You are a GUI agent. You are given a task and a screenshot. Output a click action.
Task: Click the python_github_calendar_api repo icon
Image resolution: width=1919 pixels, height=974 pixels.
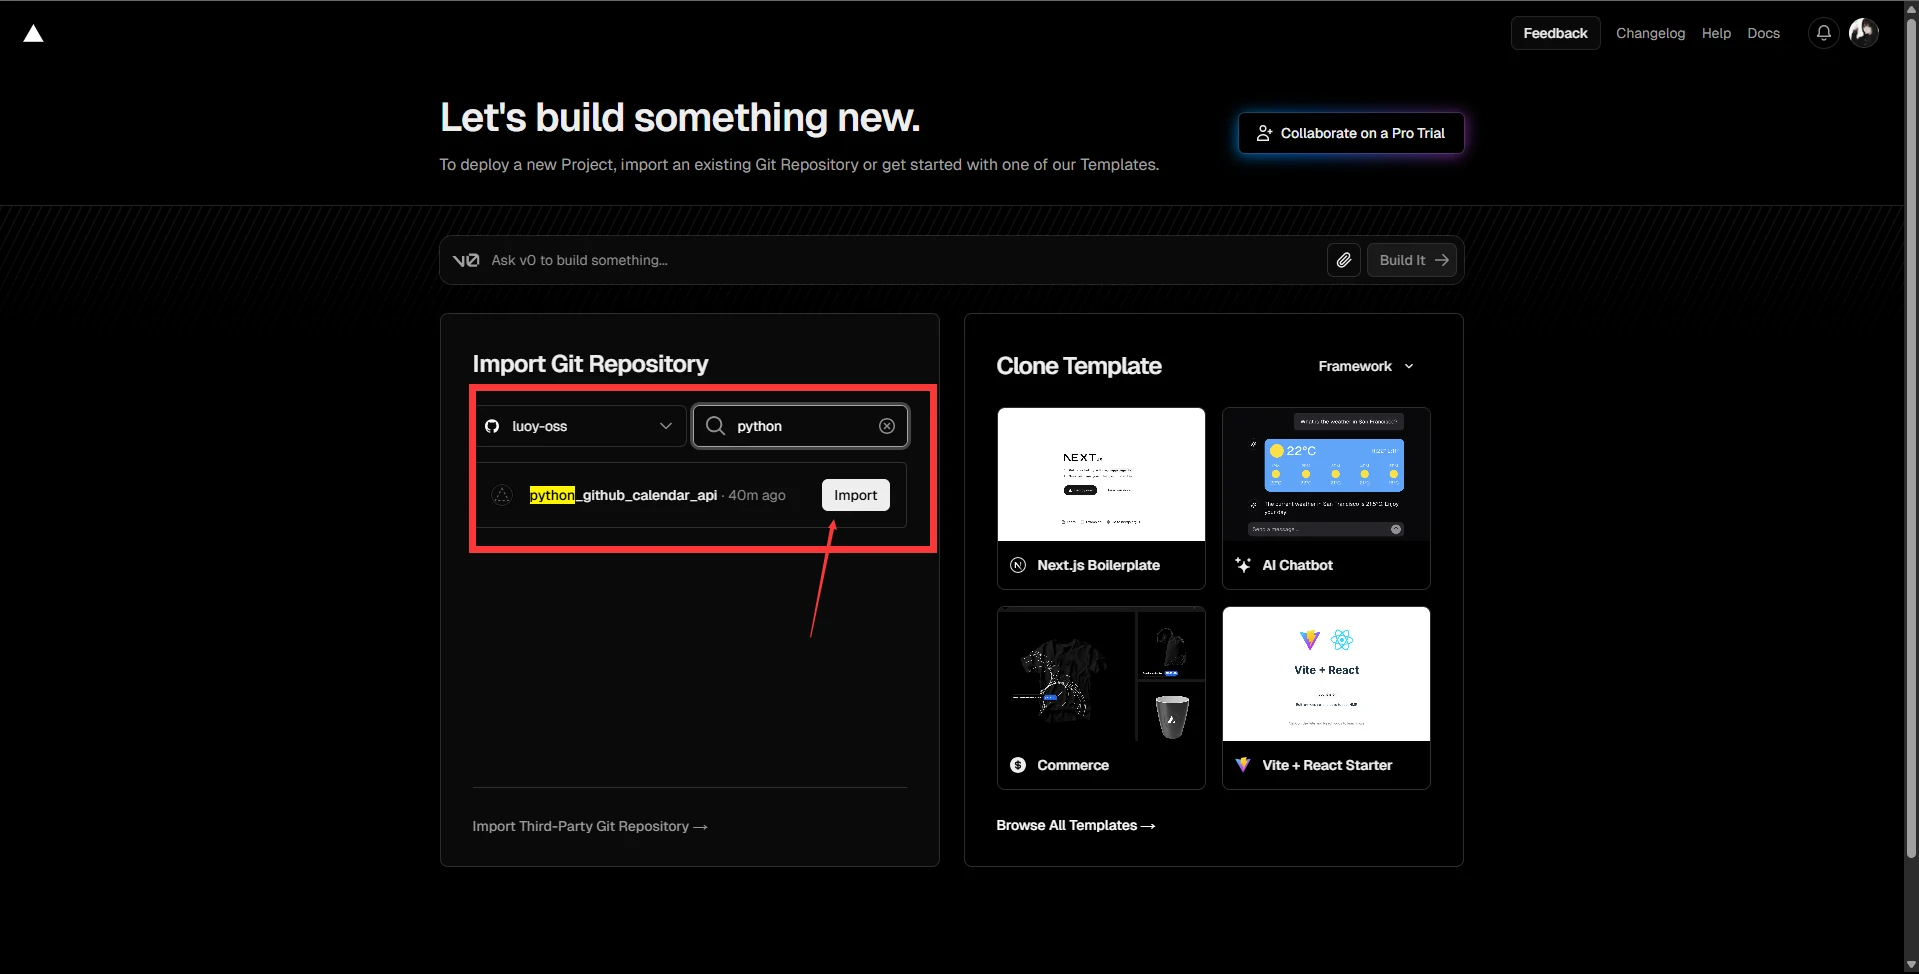(502, 495)
